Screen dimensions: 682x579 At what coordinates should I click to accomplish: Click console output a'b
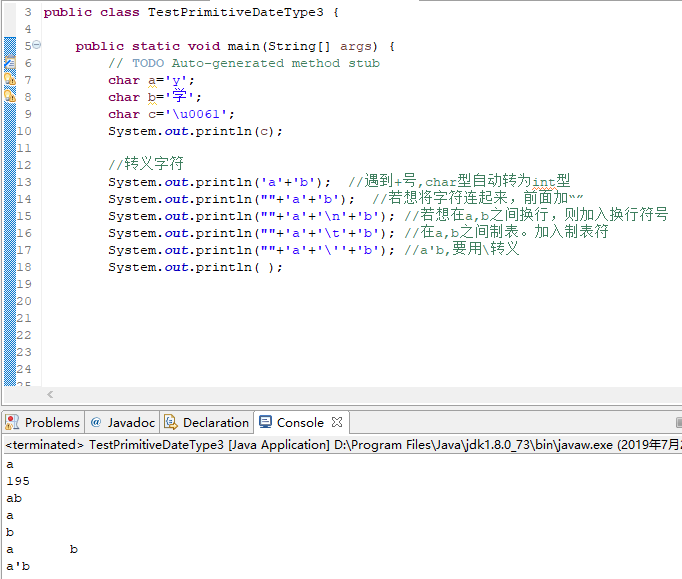pyautogui.click(x=18, y=566)
